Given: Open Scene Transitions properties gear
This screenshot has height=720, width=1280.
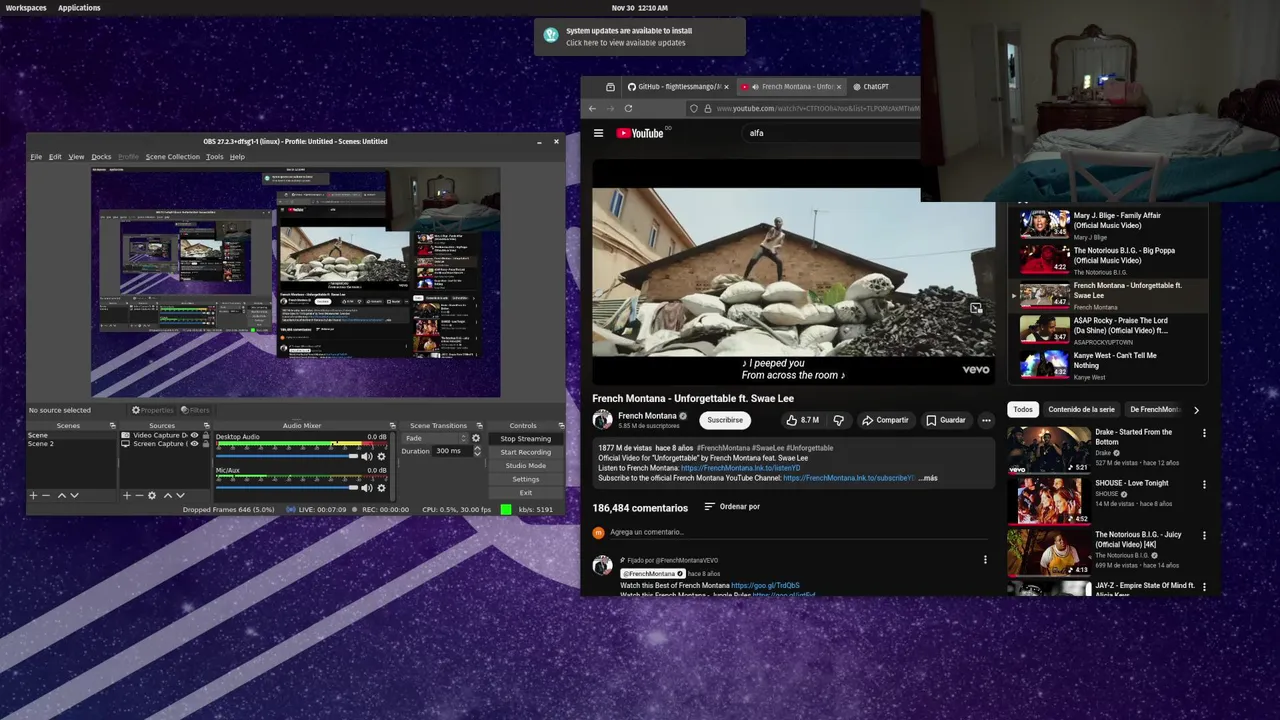Looking at the screenshot, I should coord(476,438).
